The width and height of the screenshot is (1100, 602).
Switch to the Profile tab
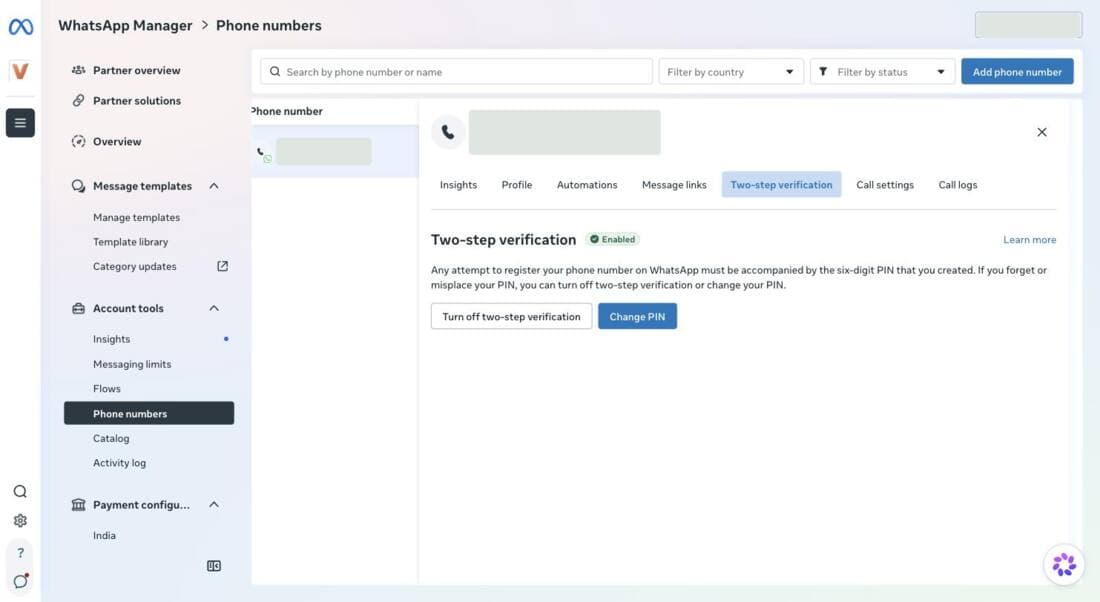[517, 185]
